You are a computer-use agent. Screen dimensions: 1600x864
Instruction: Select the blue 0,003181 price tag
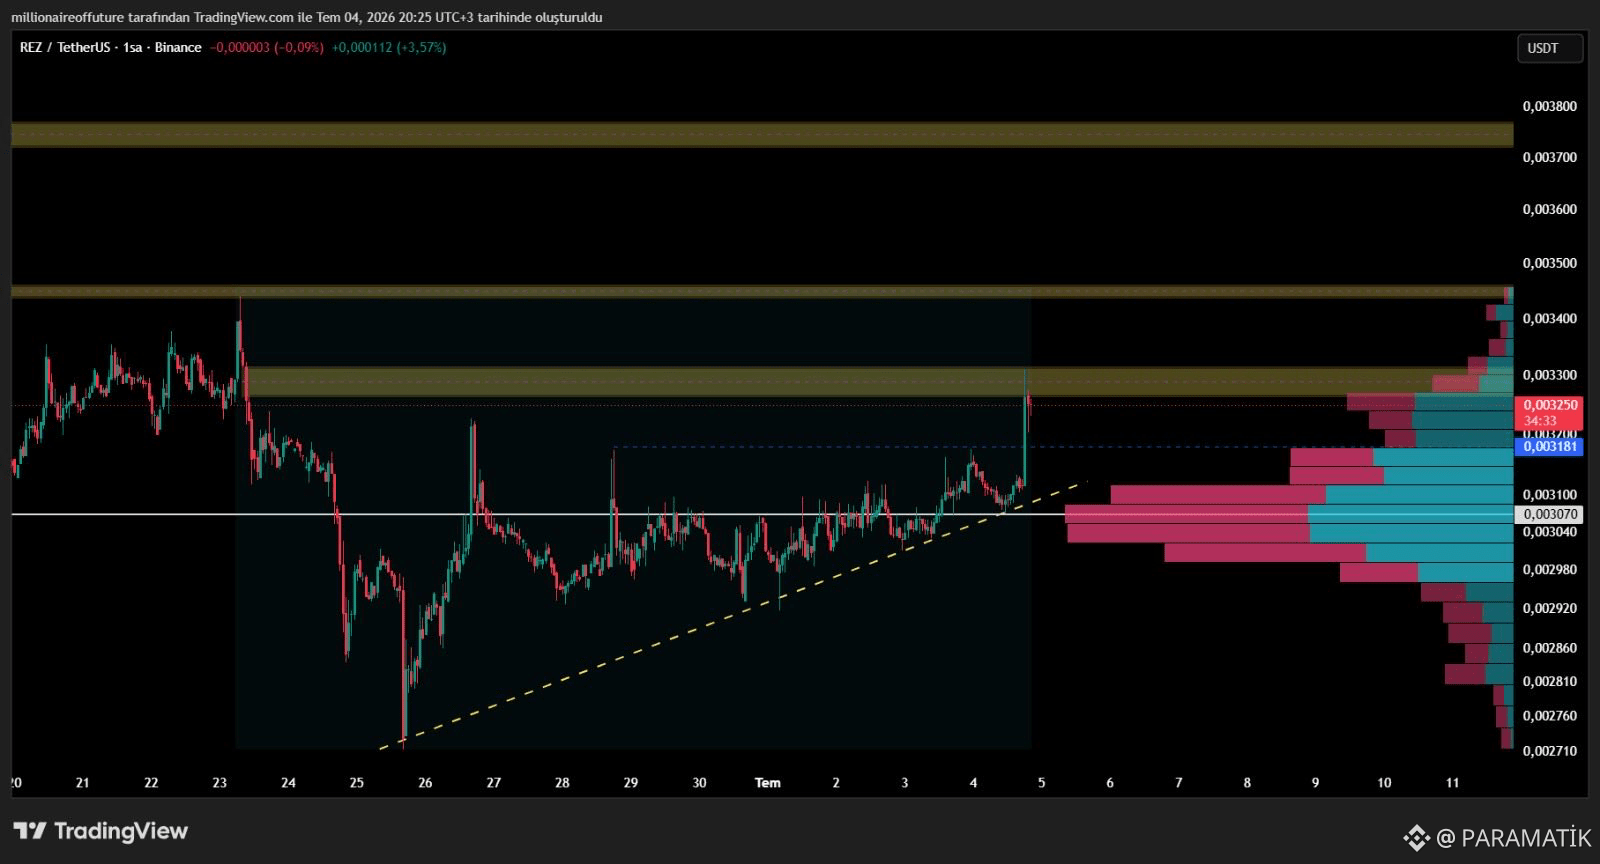[x=1549, y=446]
